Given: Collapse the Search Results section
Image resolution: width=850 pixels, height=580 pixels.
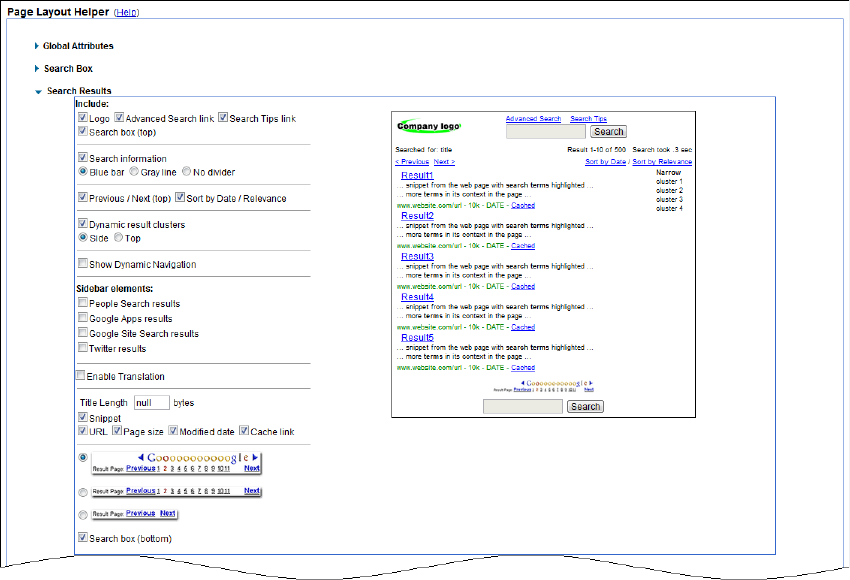Looking at the screenshot, I should point(38,92).
